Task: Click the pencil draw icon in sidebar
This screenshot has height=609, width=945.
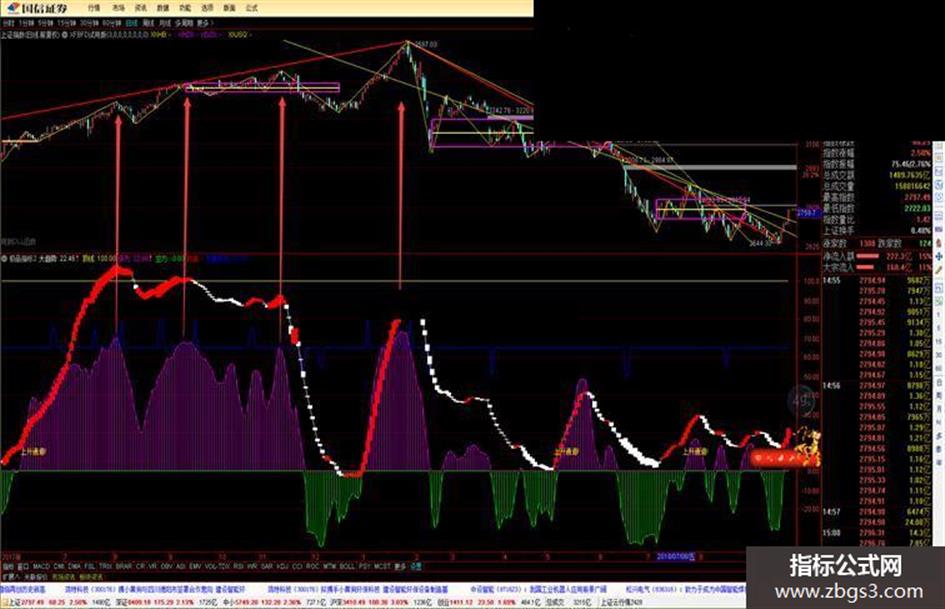Action: (938, 270)
